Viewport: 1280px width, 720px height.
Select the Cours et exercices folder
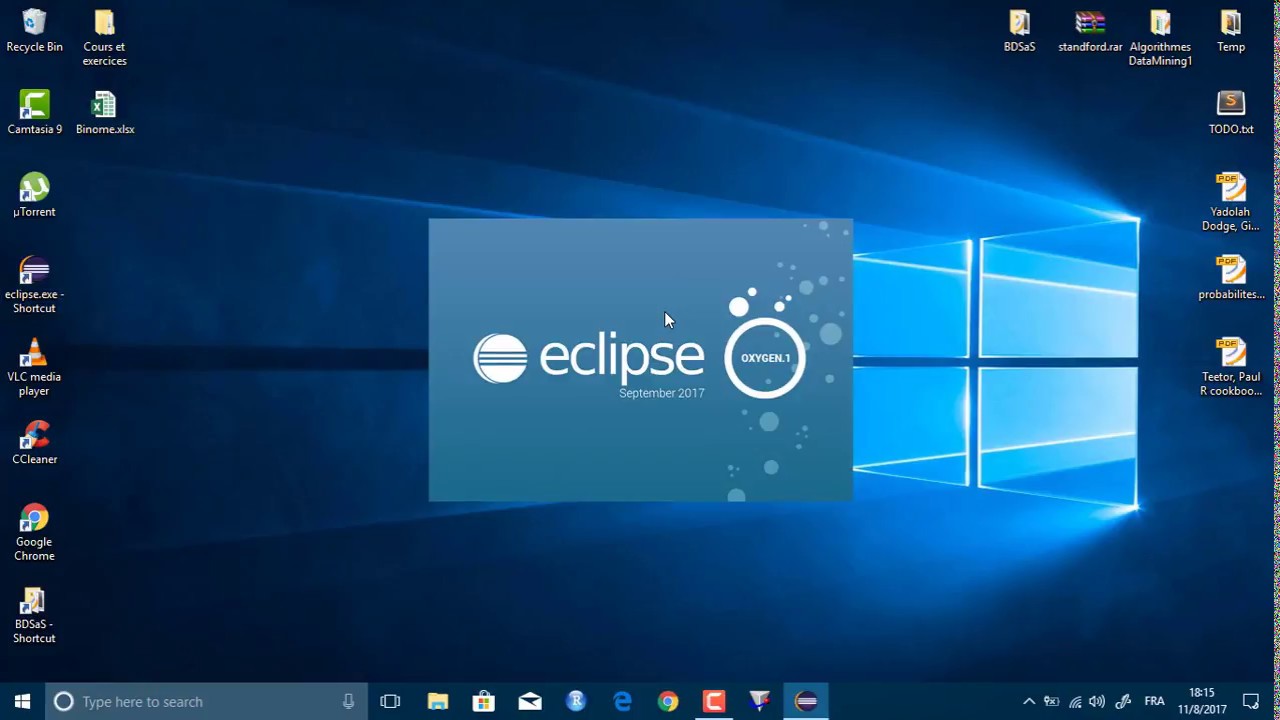(x=104, y=38)
